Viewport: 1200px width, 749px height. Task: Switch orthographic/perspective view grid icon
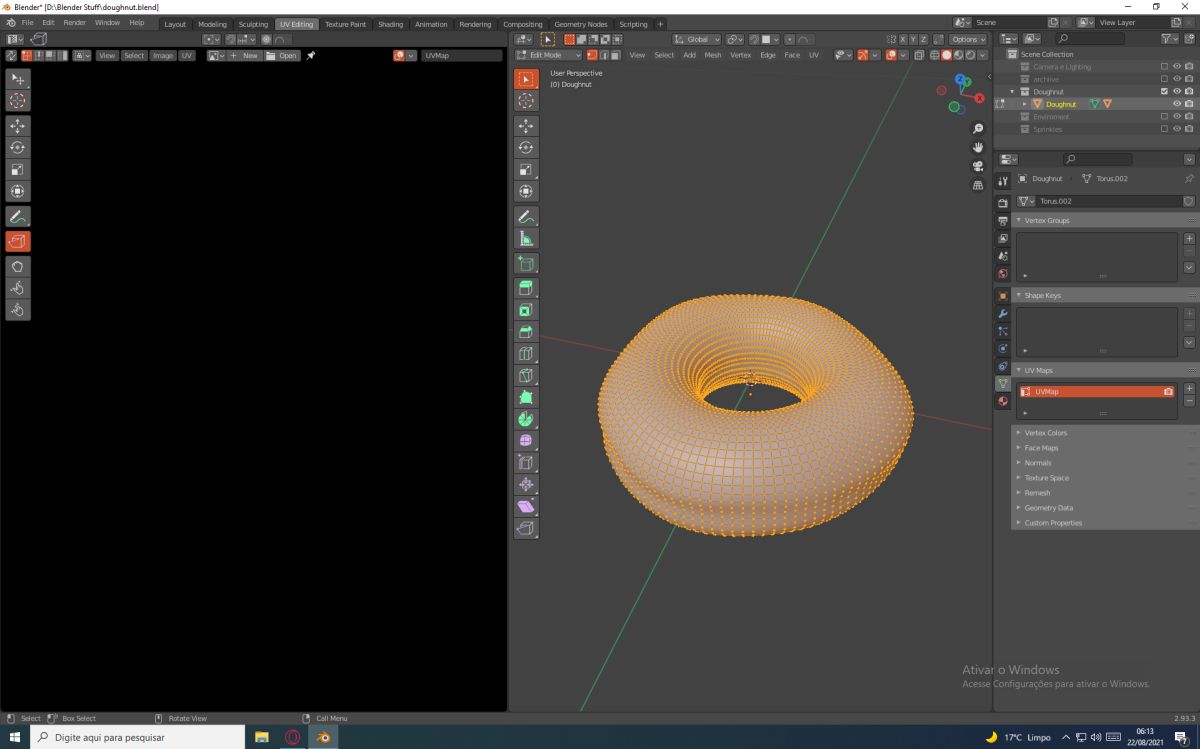978,185
